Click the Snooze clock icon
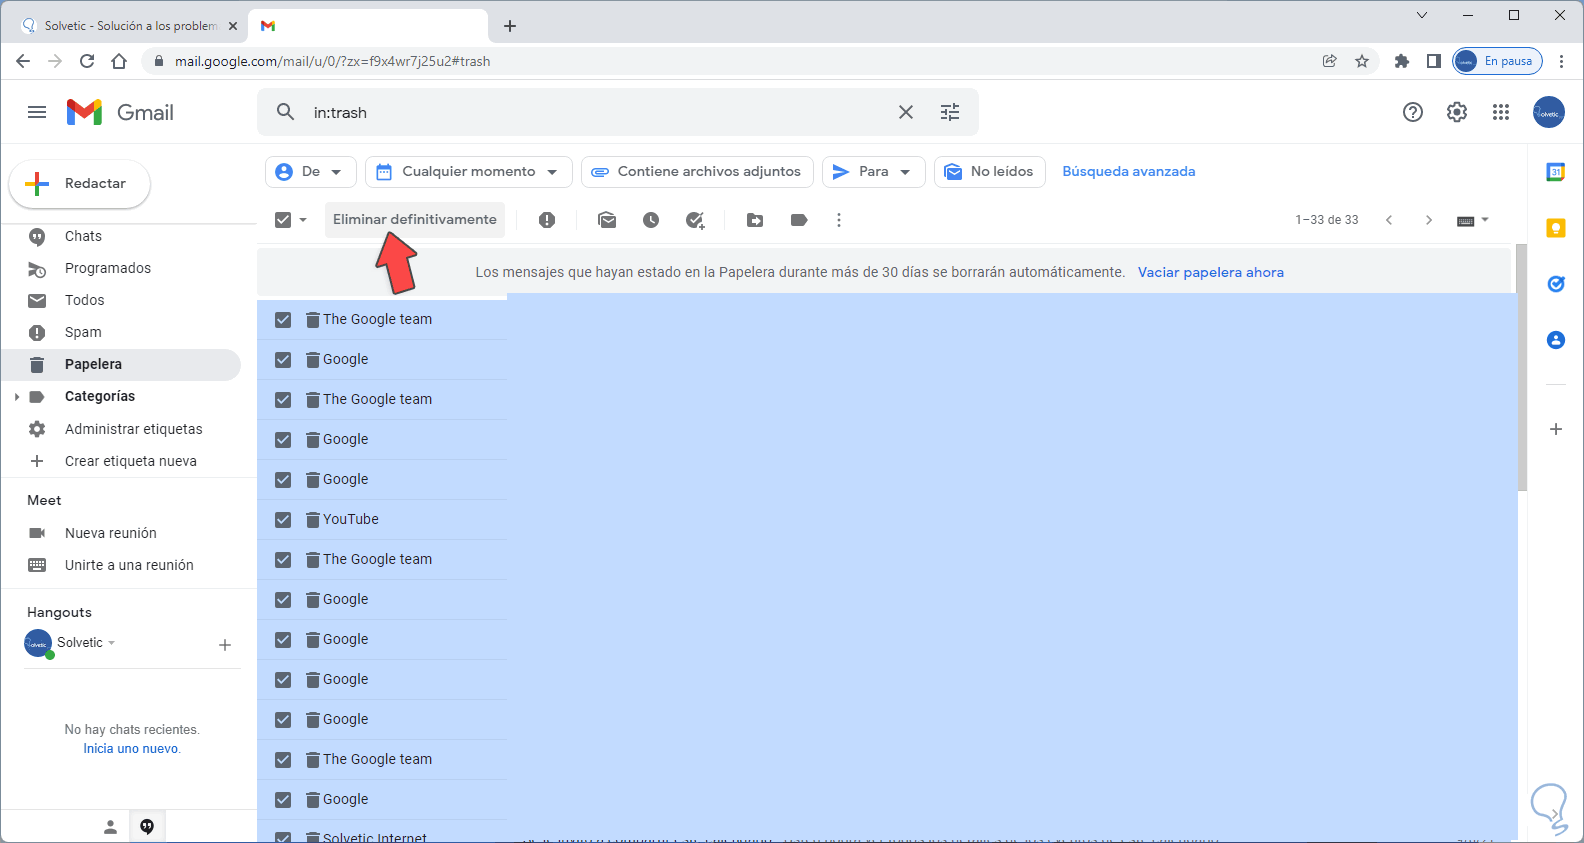1584x843 pixels. (x=651, y=220)
